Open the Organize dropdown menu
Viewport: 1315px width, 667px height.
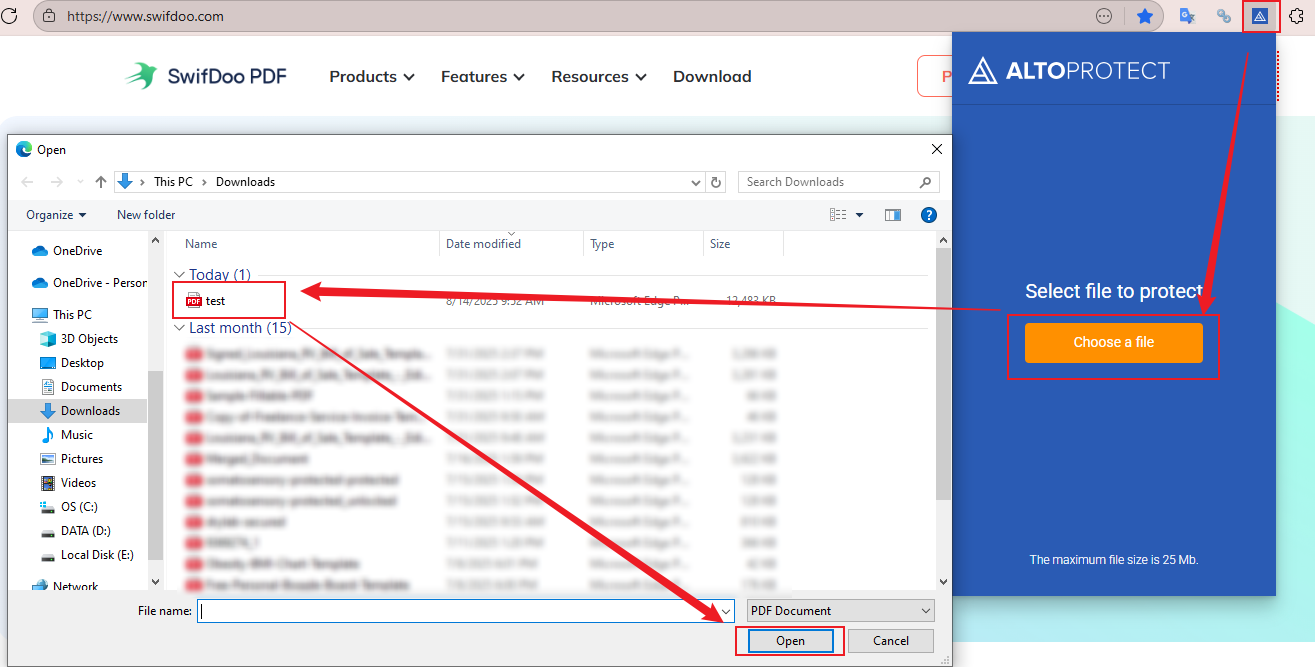(56, 215)
